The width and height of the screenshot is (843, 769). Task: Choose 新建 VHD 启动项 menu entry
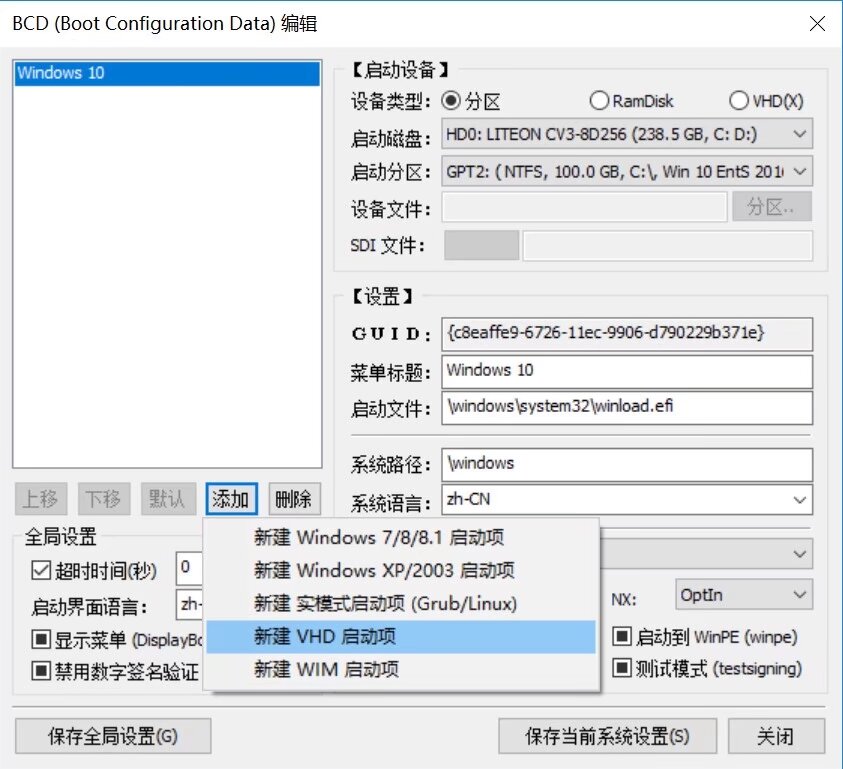tap(401, 637)
